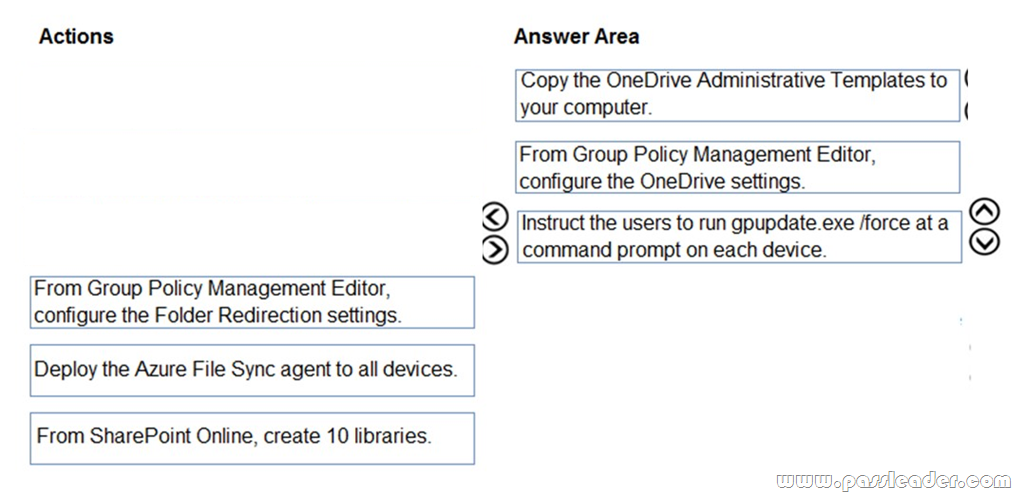The height and width of the screenshot is (497, 1024).
Task: Select configure the Folder Redirection settings action
Action: coord(252,302)
